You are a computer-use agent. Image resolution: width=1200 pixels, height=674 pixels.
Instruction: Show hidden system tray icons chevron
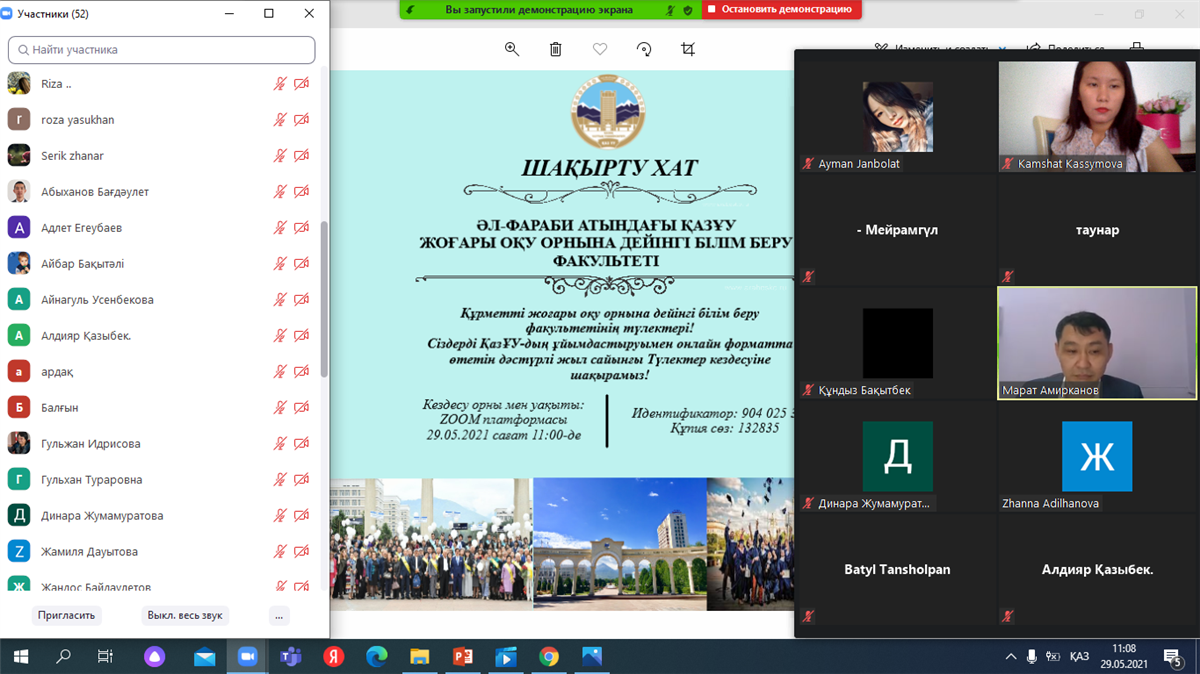point(1009,657)
